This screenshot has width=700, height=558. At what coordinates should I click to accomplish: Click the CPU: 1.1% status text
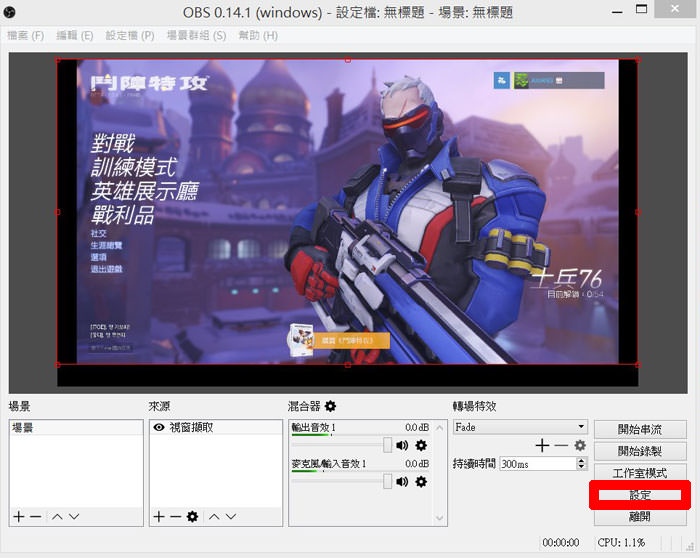[621, 542]
